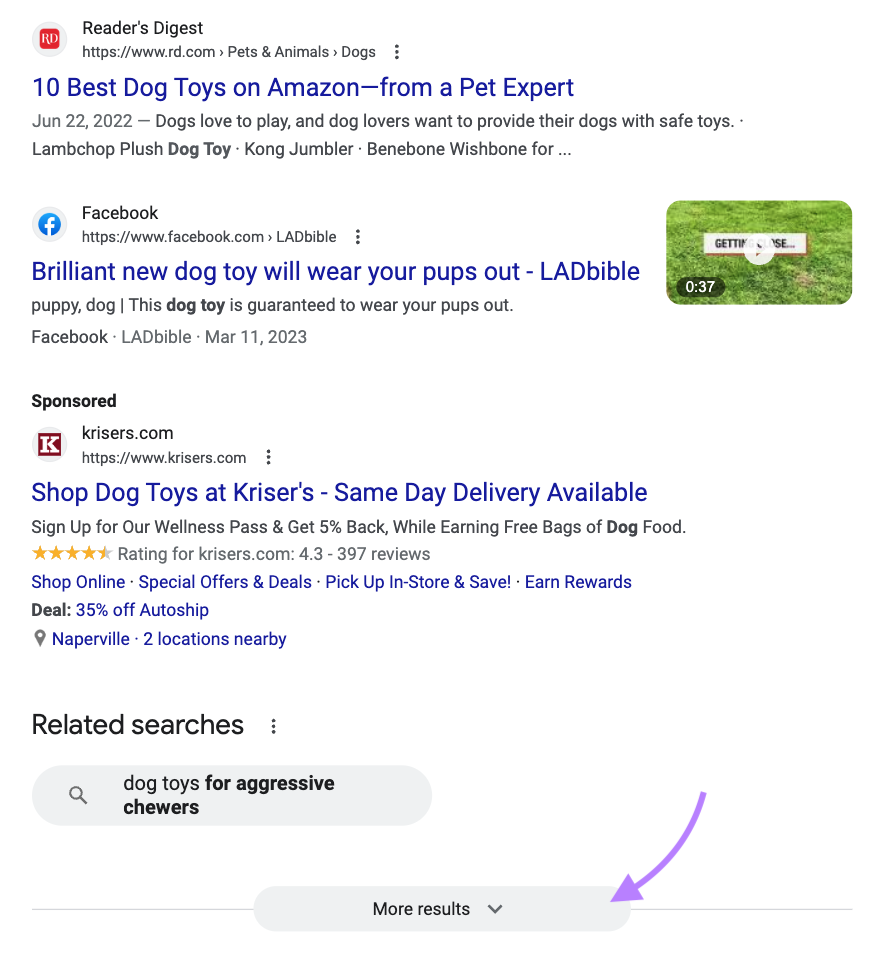Open the Brilliant new dog toy LADbible link
Screen dimensions: 885x955
335,271
